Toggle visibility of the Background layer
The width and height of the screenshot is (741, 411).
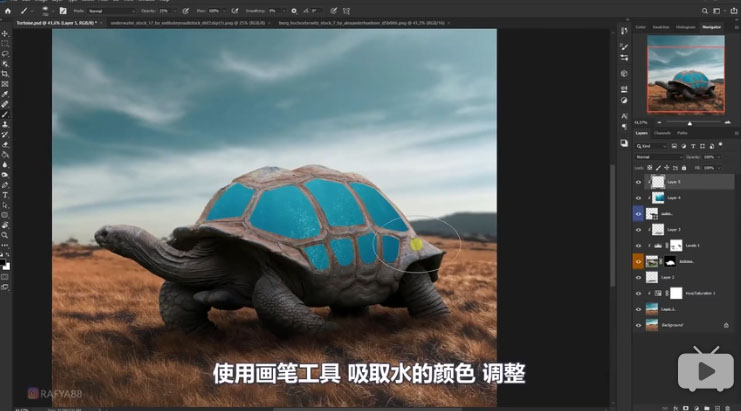click(639, 325)
